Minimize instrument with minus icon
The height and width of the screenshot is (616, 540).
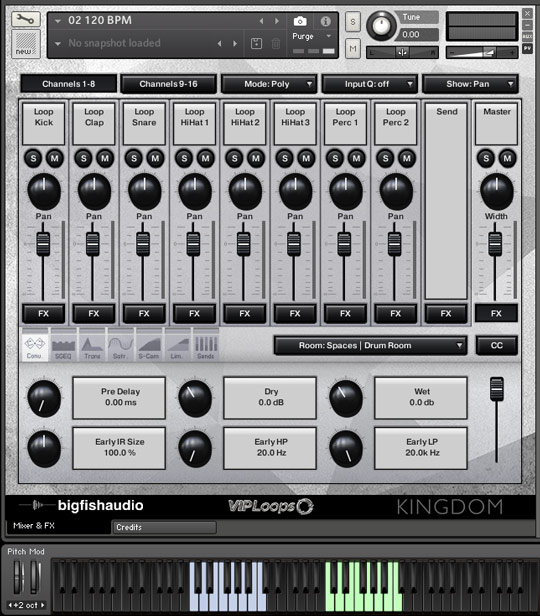coord(527,25)
